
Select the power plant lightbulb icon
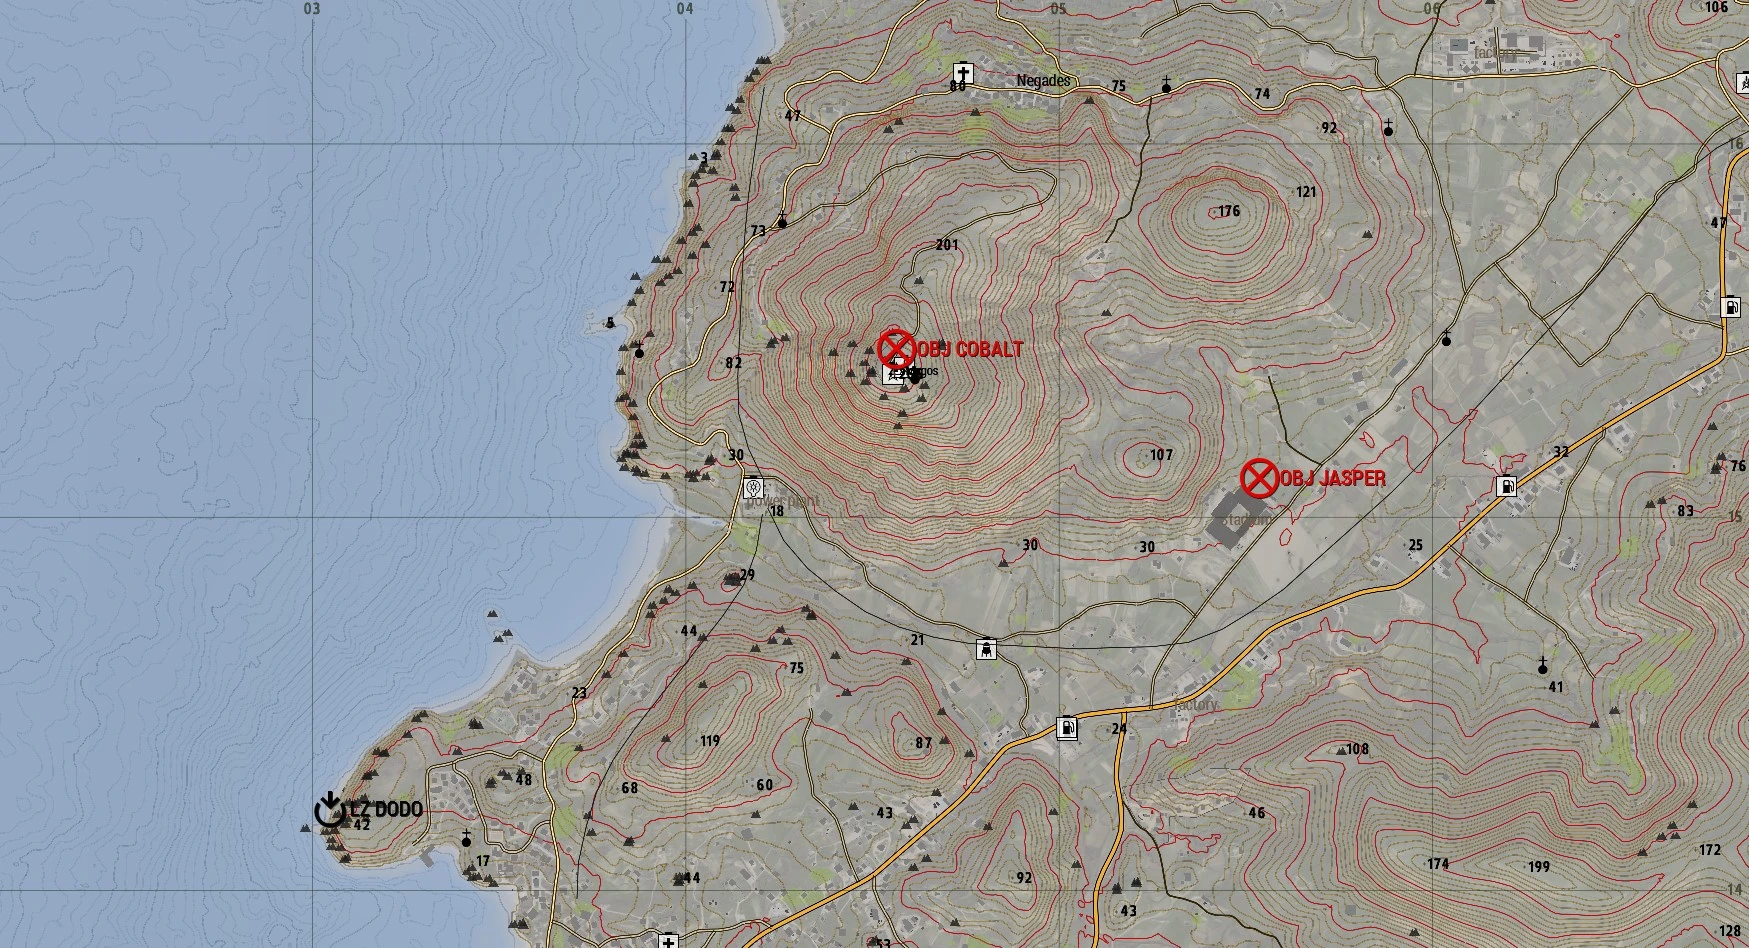(754, 488)
